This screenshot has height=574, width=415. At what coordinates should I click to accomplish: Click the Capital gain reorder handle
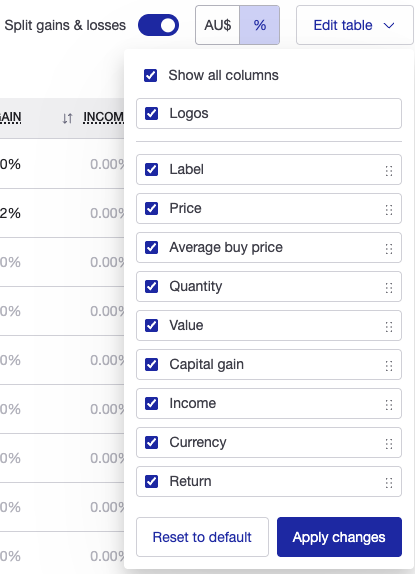[389, 366]
